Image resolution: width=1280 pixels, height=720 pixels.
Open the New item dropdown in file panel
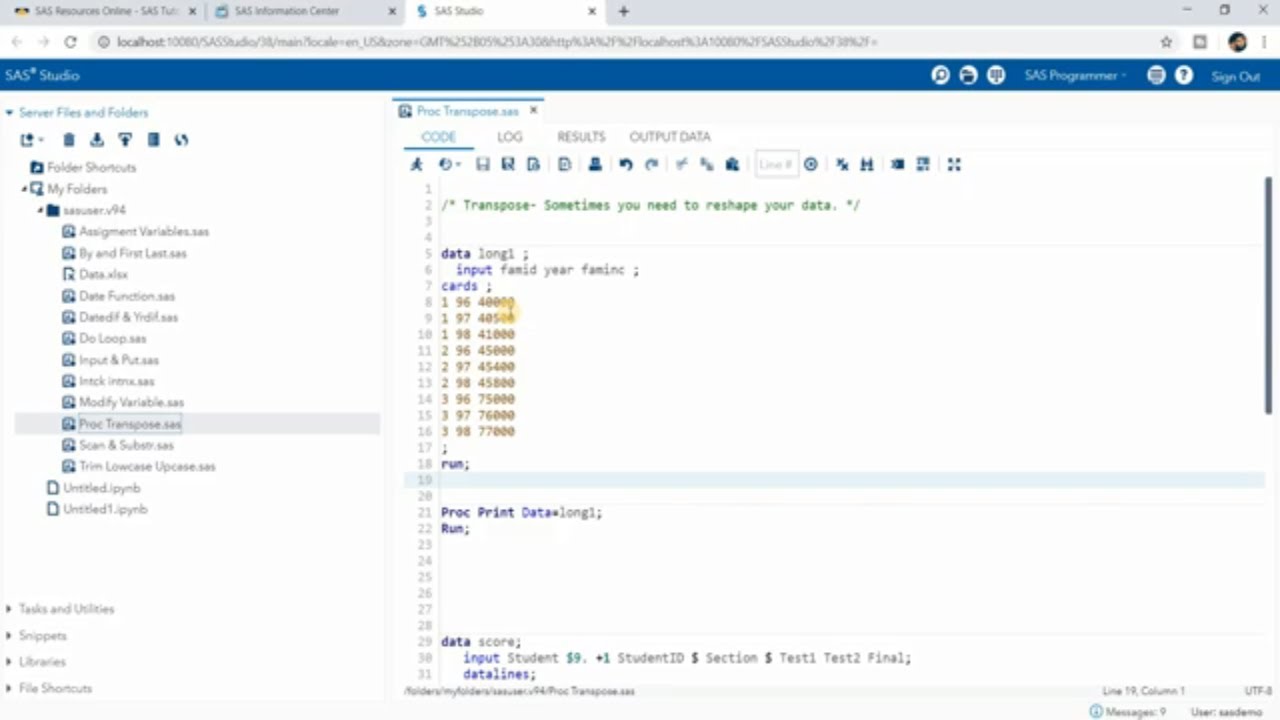(31, 140)
